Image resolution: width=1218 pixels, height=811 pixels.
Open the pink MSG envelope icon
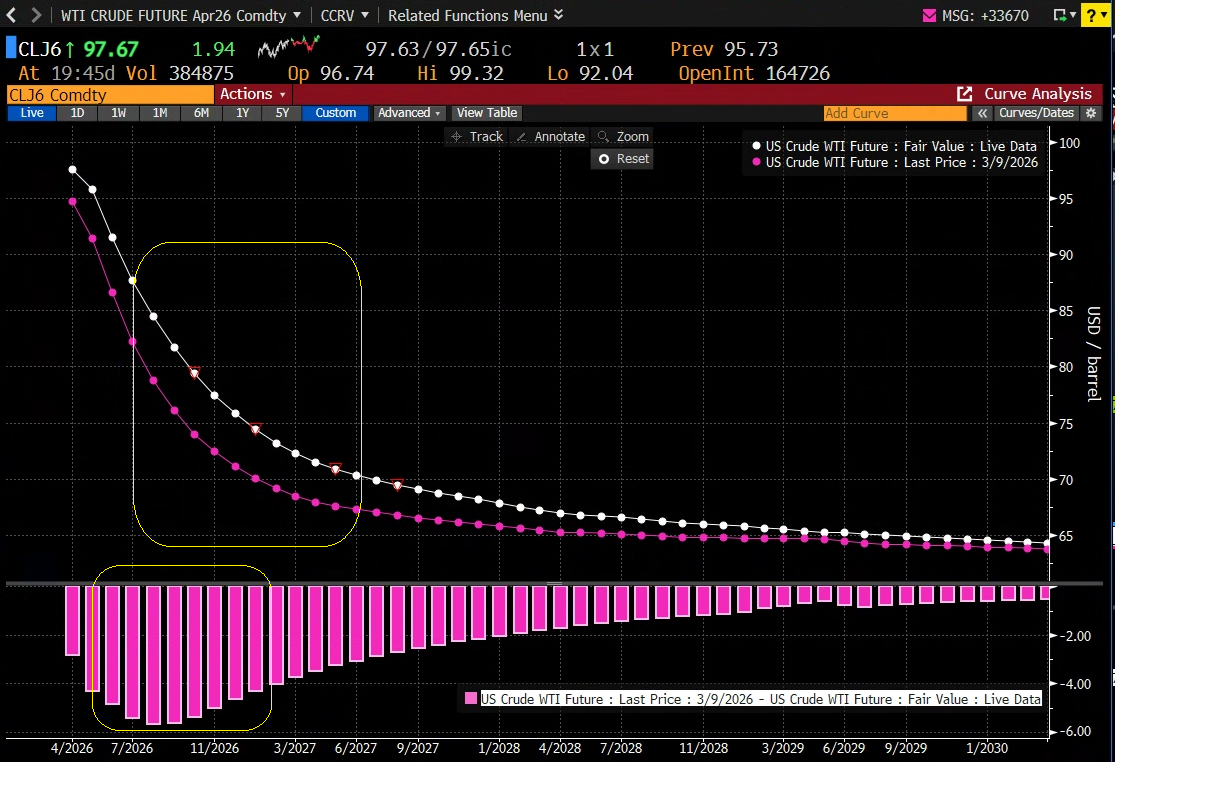pos(927,15)
